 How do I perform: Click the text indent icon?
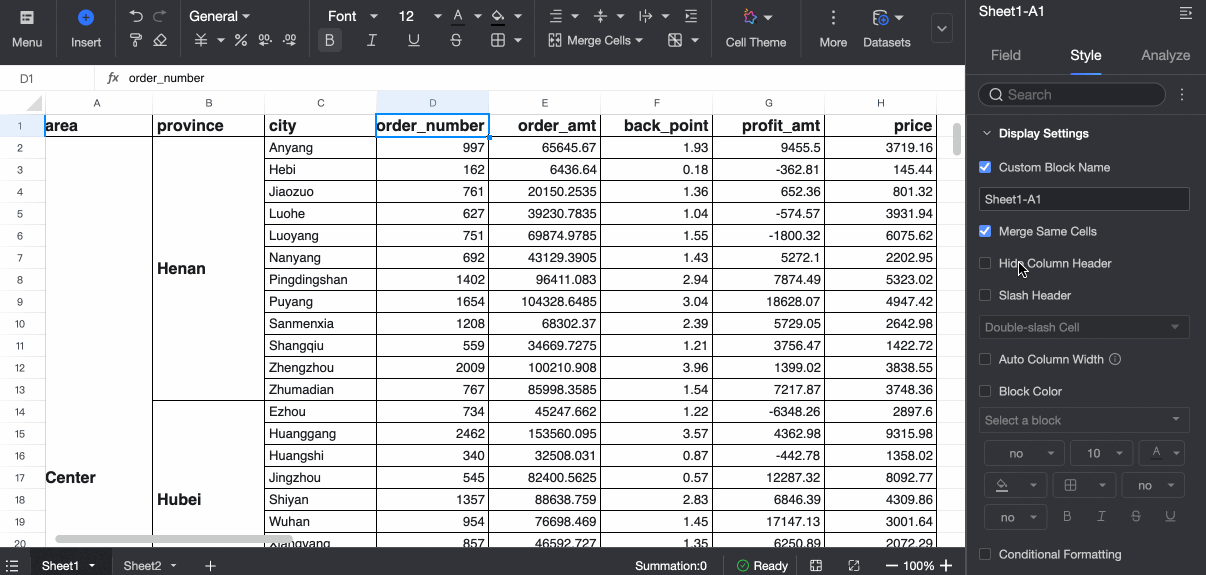[690, 16]
